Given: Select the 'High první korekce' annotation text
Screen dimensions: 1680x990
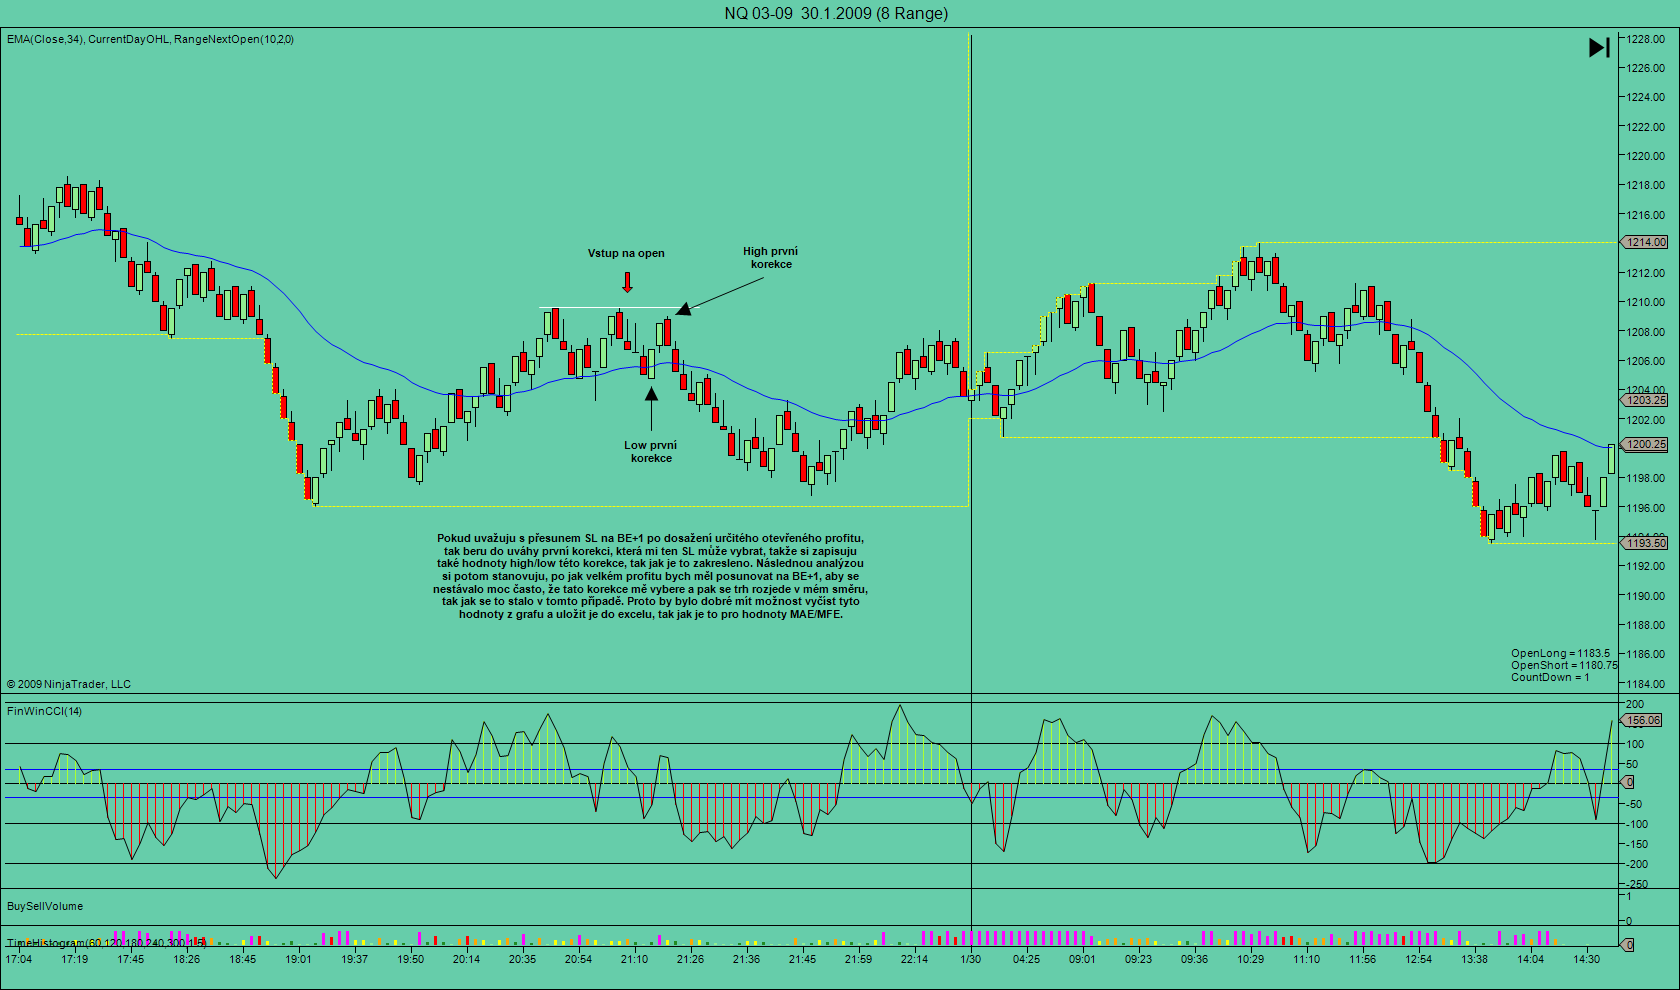Looking at the screenshot, I should click(770, 258).
